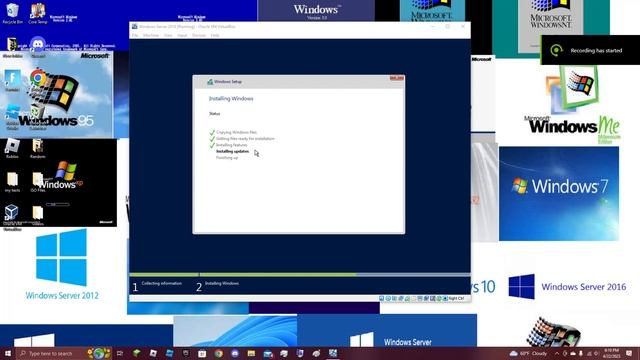The width and height of the screenshot is (640, 360).
Task: Open Discord from the taskbar
Action: pos(235,353)
